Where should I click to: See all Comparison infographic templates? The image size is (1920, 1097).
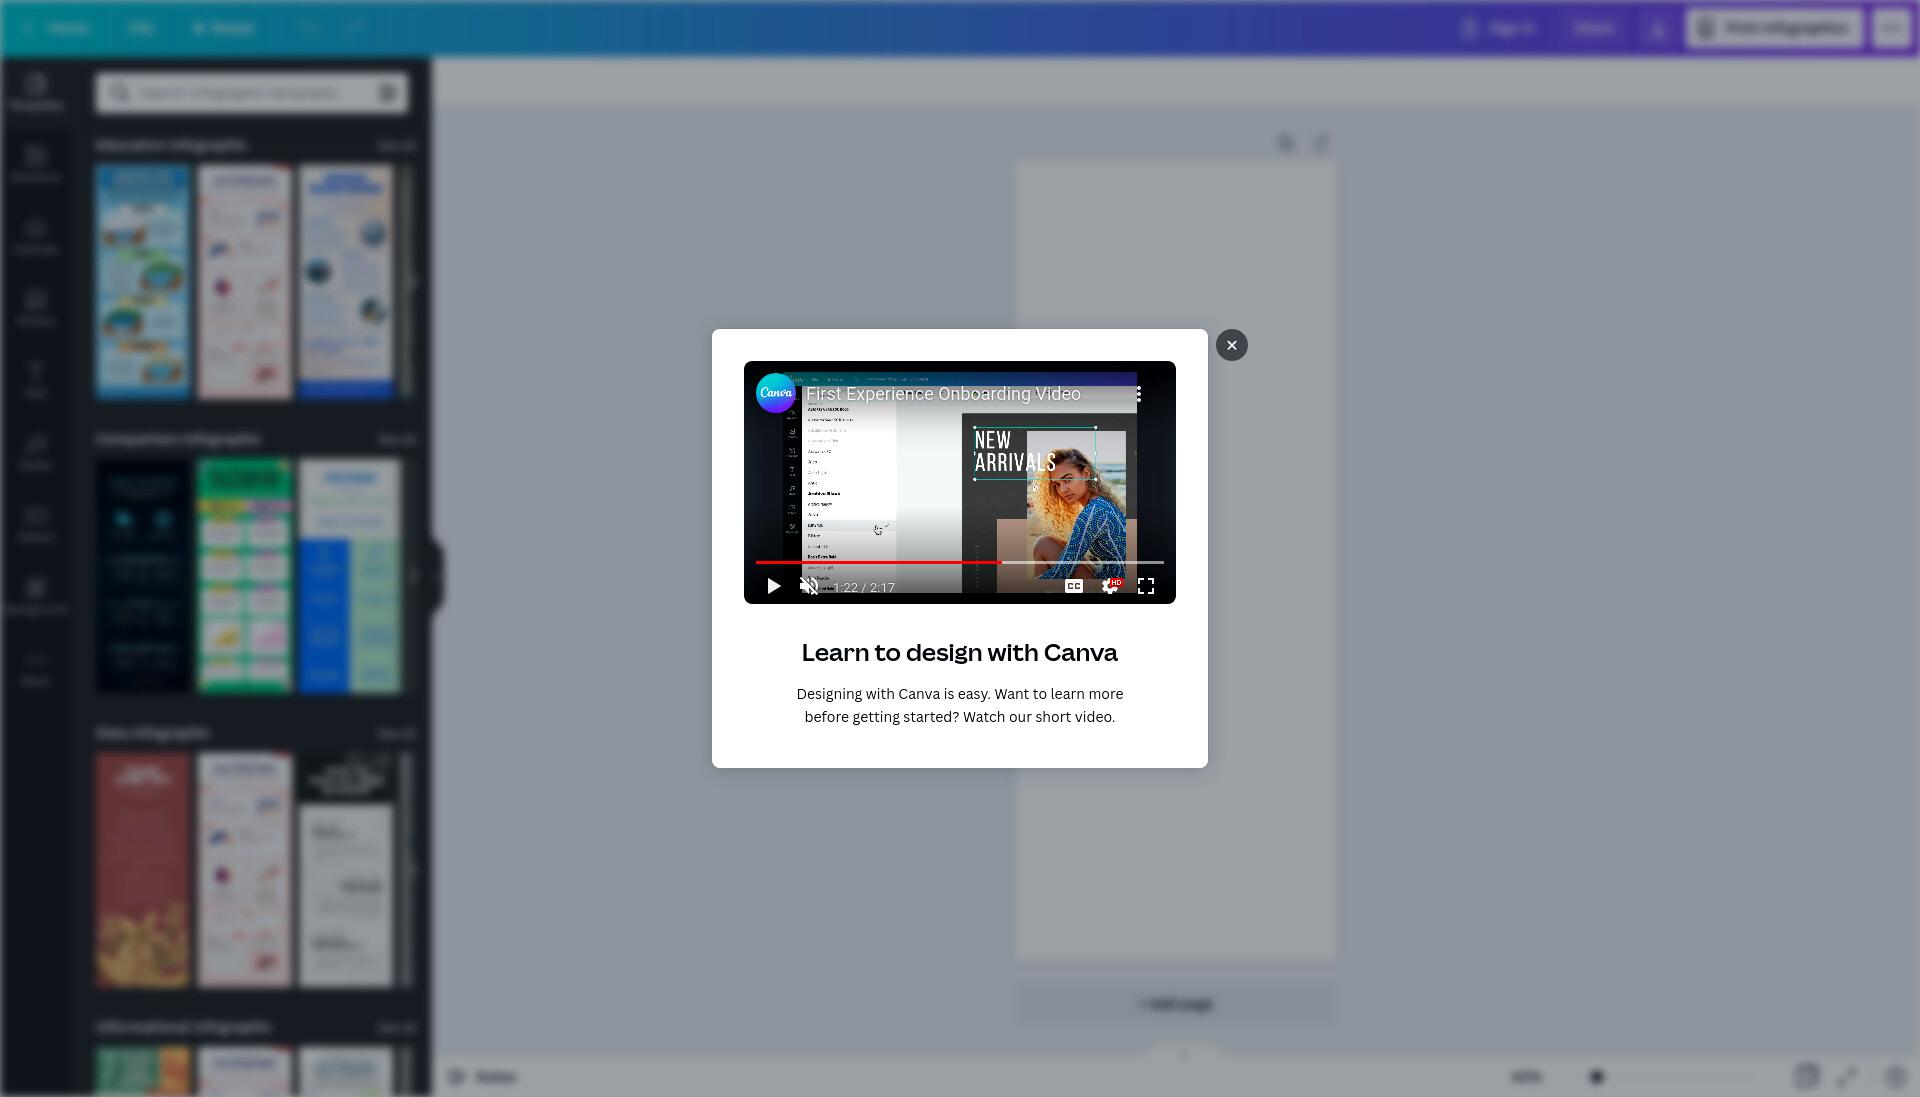click(x=396, y=440)
